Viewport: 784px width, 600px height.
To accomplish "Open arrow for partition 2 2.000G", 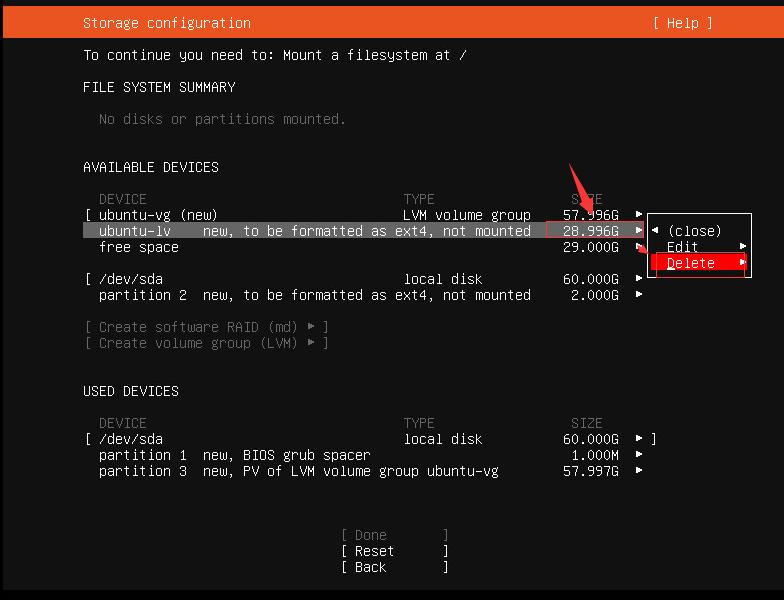I will tap(639, 295).
